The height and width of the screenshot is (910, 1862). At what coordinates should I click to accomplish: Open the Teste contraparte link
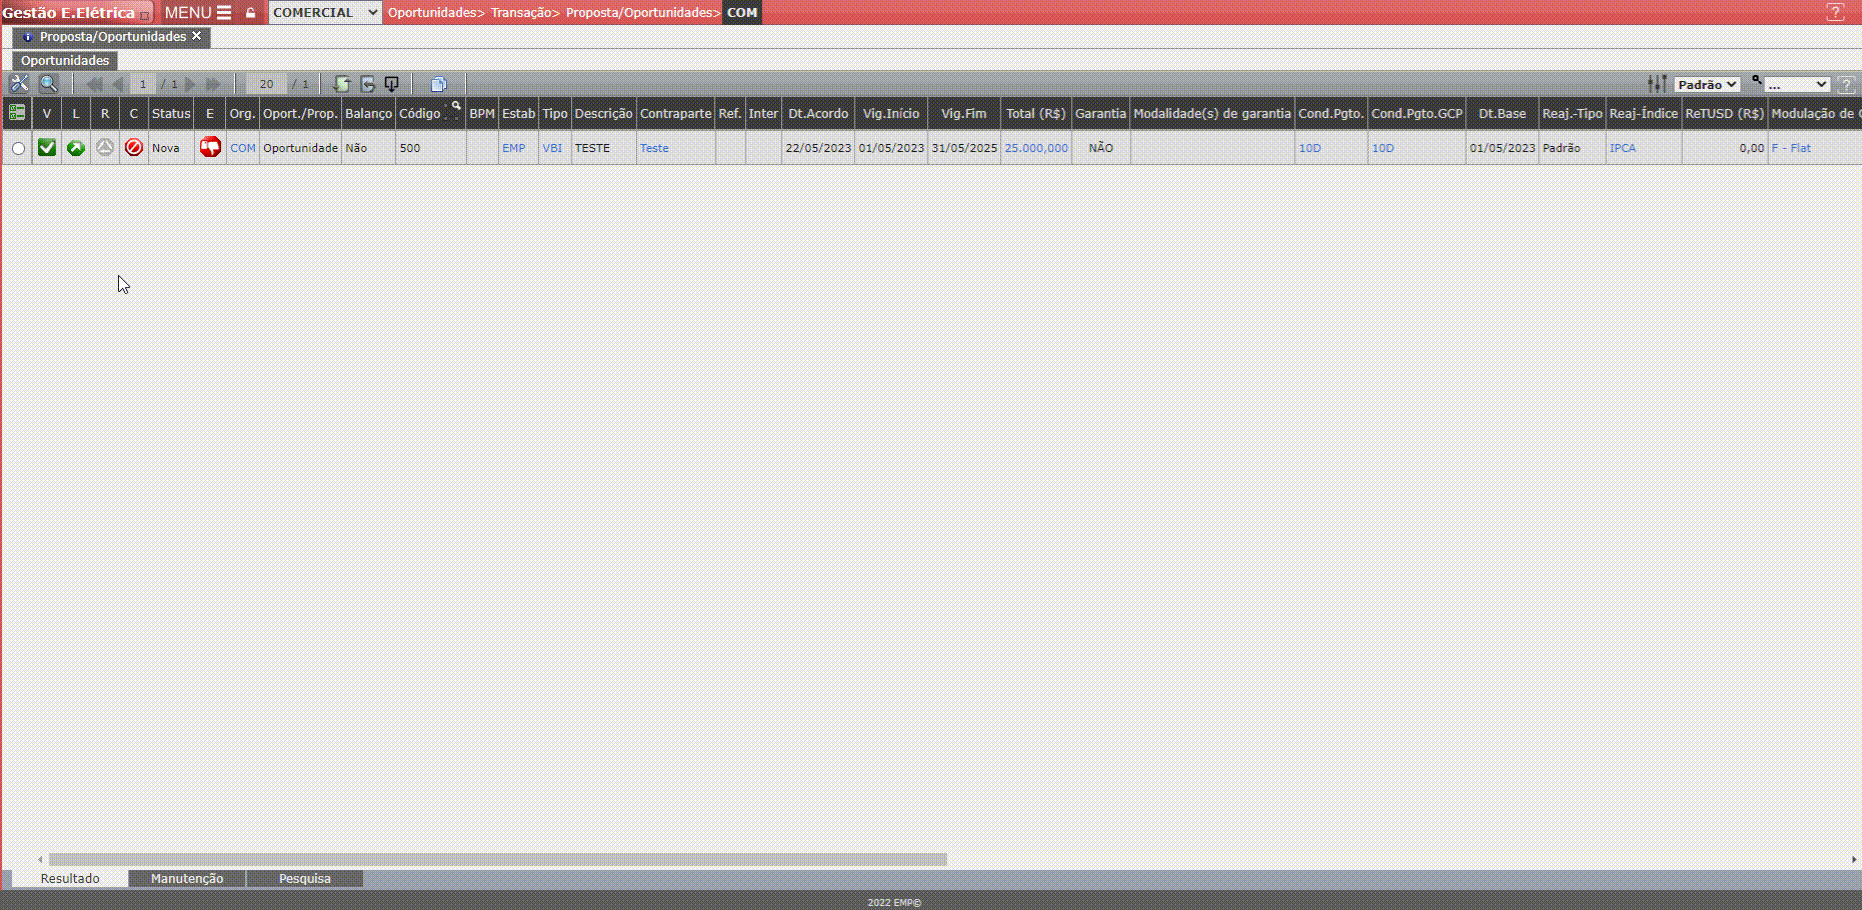[655, 148]
